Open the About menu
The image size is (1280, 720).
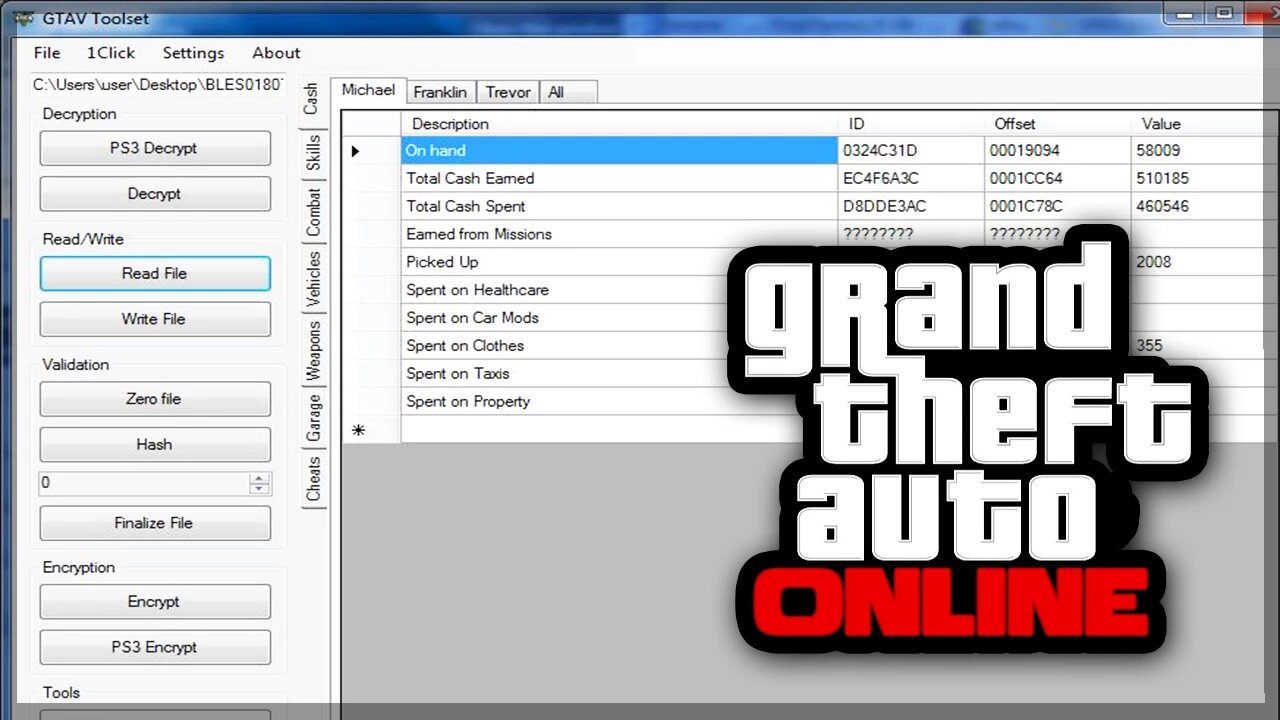click(276, 53)
